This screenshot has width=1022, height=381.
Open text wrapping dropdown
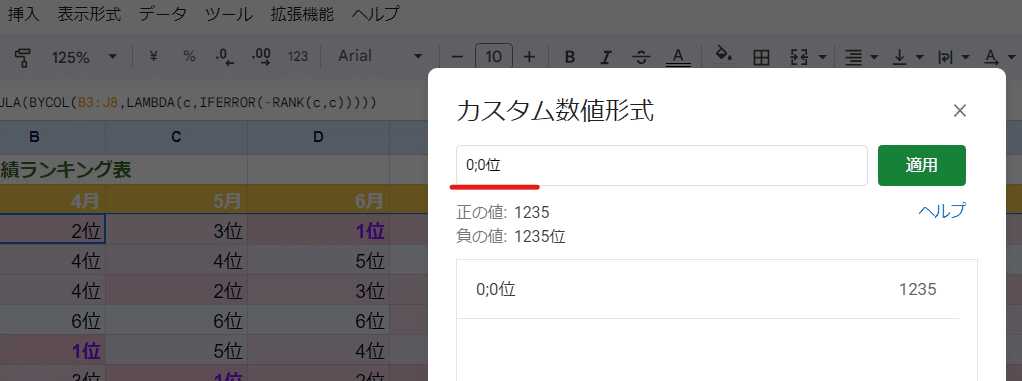click(953, 57)
